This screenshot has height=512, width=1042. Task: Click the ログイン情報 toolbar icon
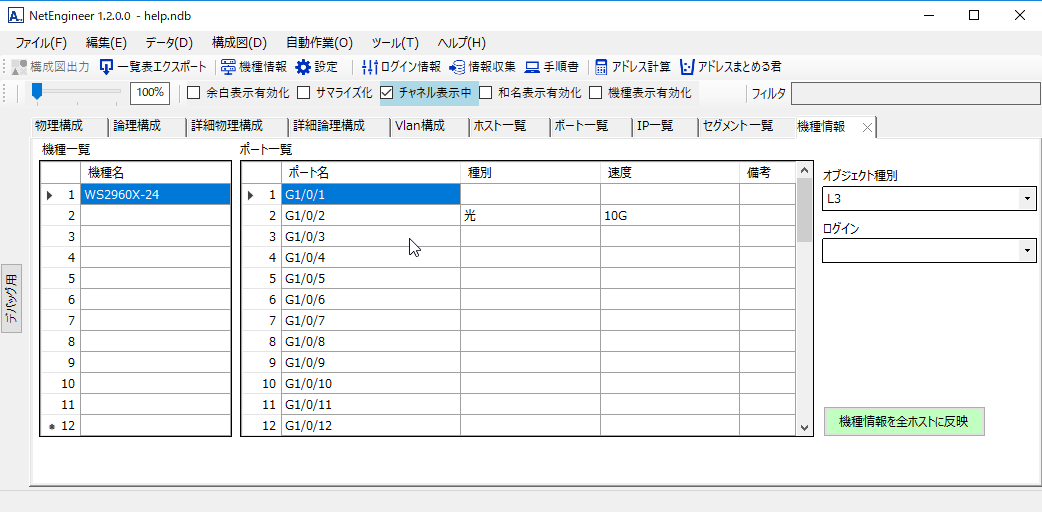tap(370, 67)
